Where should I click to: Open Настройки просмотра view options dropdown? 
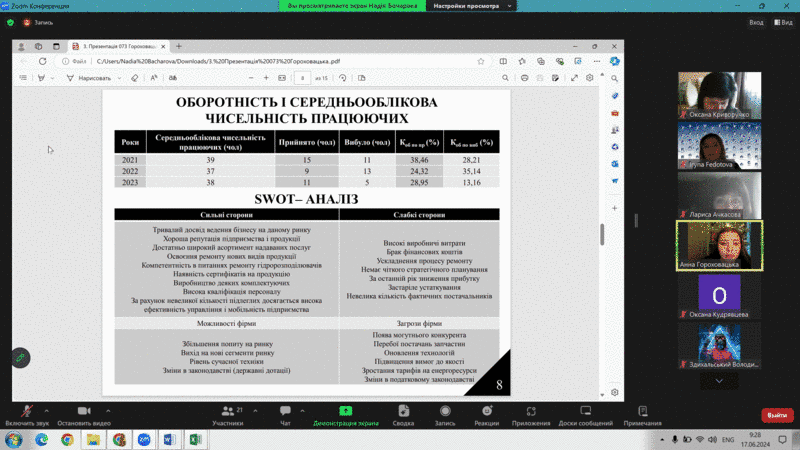click(x=467, y=5)
